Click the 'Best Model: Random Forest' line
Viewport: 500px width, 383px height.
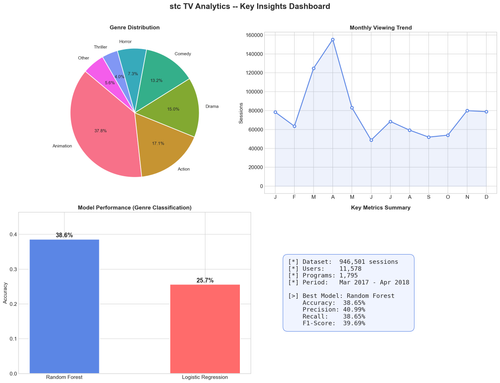click(x=341, y=296)
